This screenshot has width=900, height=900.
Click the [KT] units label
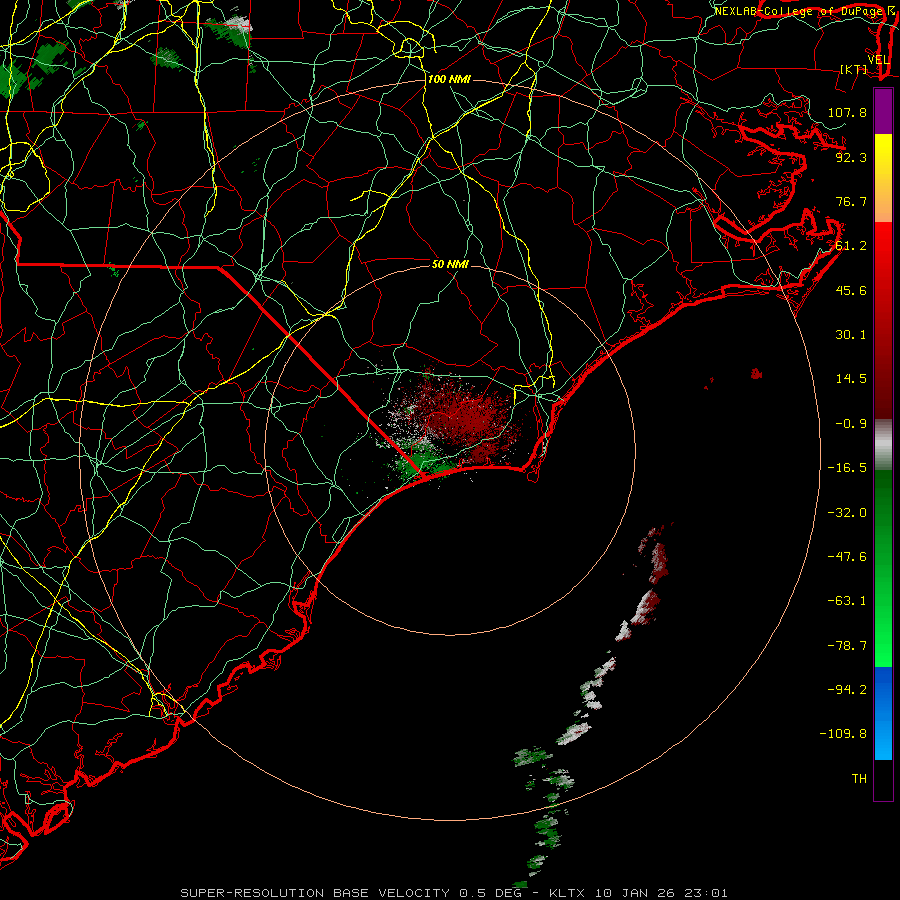click(x=854, y=69)
